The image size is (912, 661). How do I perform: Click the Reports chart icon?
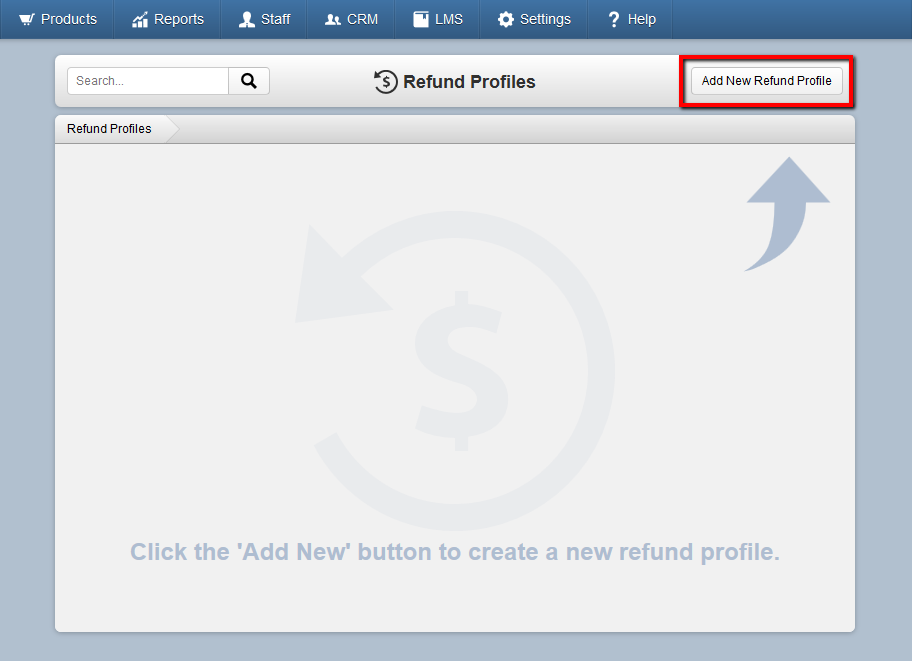(x=140, y=20)
